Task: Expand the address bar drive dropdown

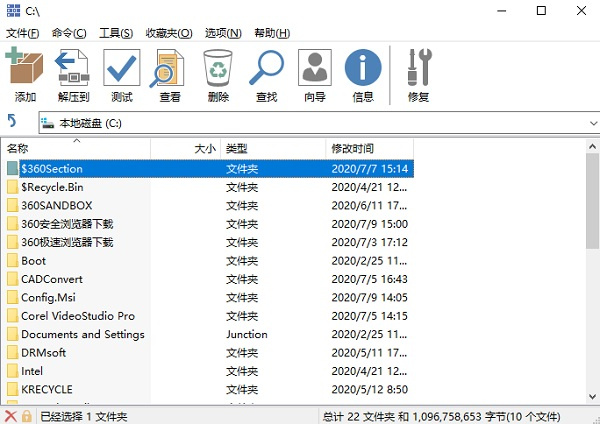Action: point(593,123)
